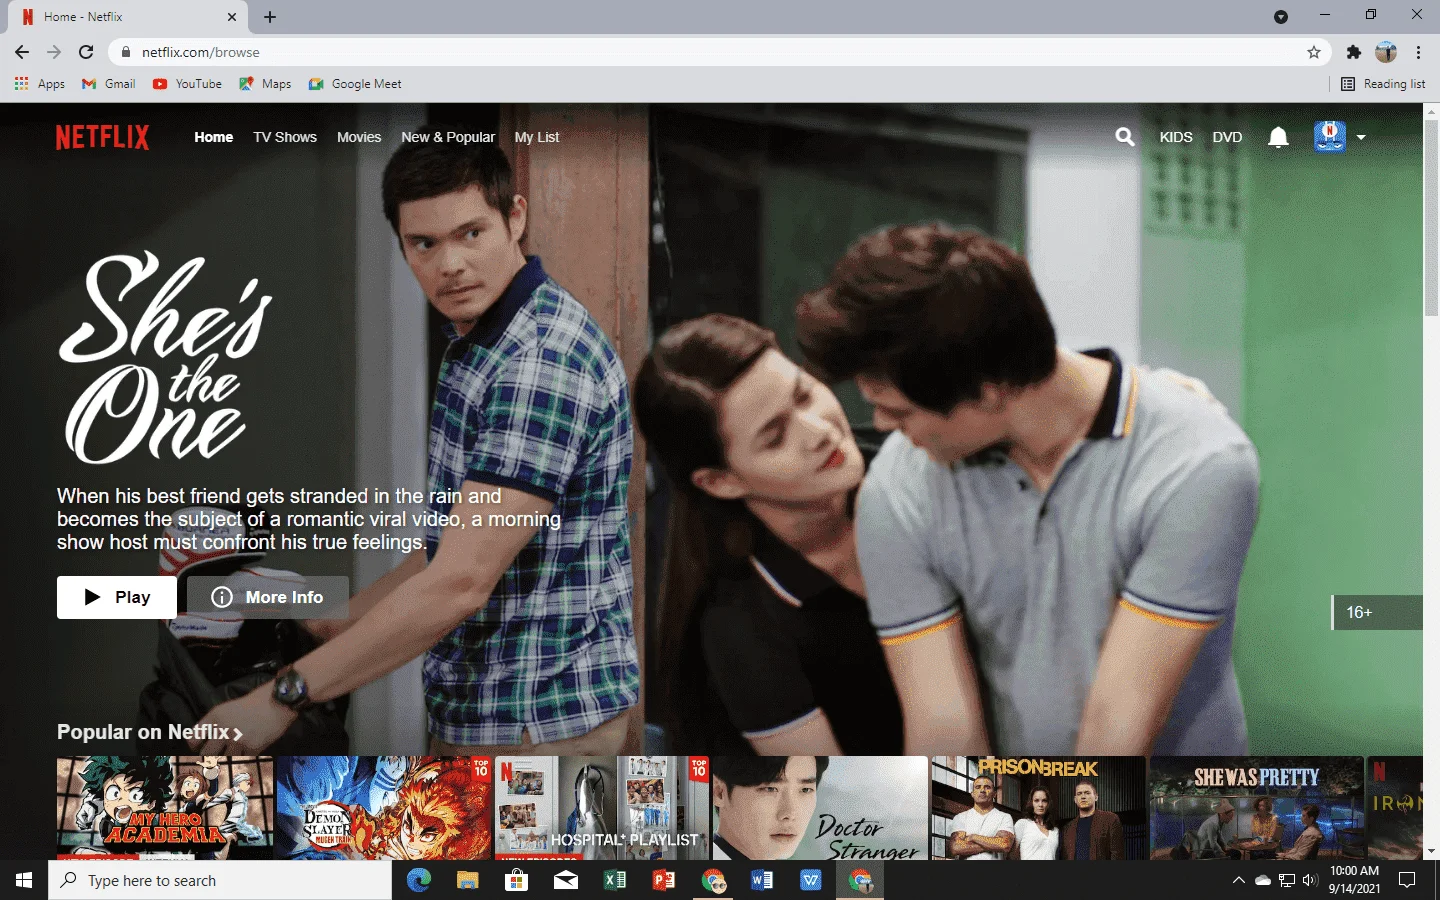Open Movies section
This screenshot has height=900, width=1440.
pos(359,137)
